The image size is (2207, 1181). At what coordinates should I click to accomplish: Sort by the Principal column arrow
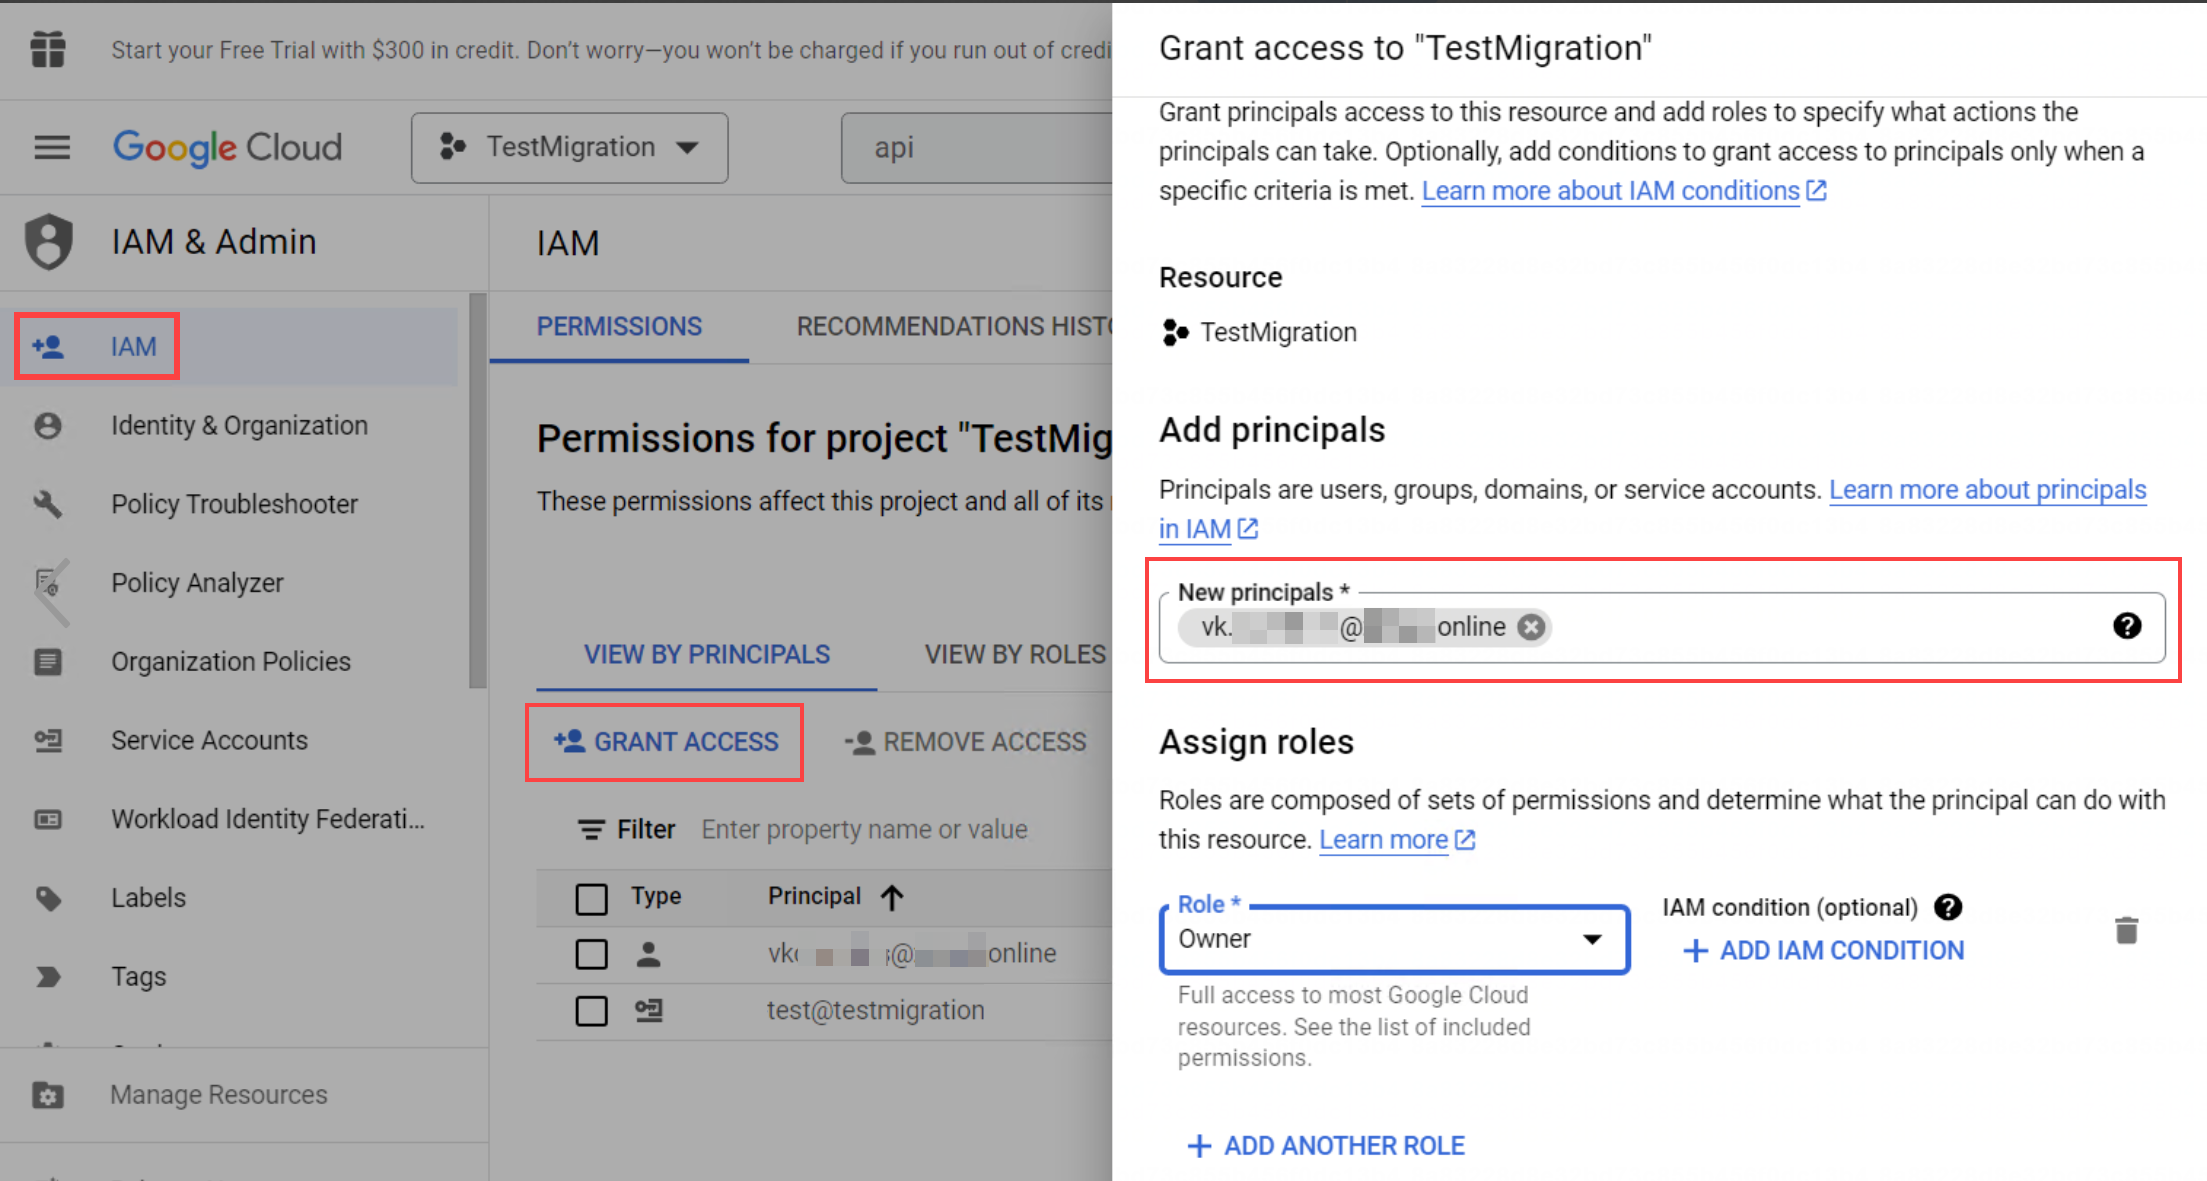tap(892, 897)
